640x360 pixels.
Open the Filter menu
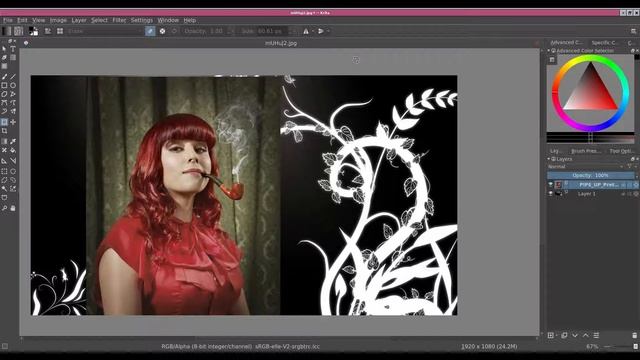click(119, 20)
